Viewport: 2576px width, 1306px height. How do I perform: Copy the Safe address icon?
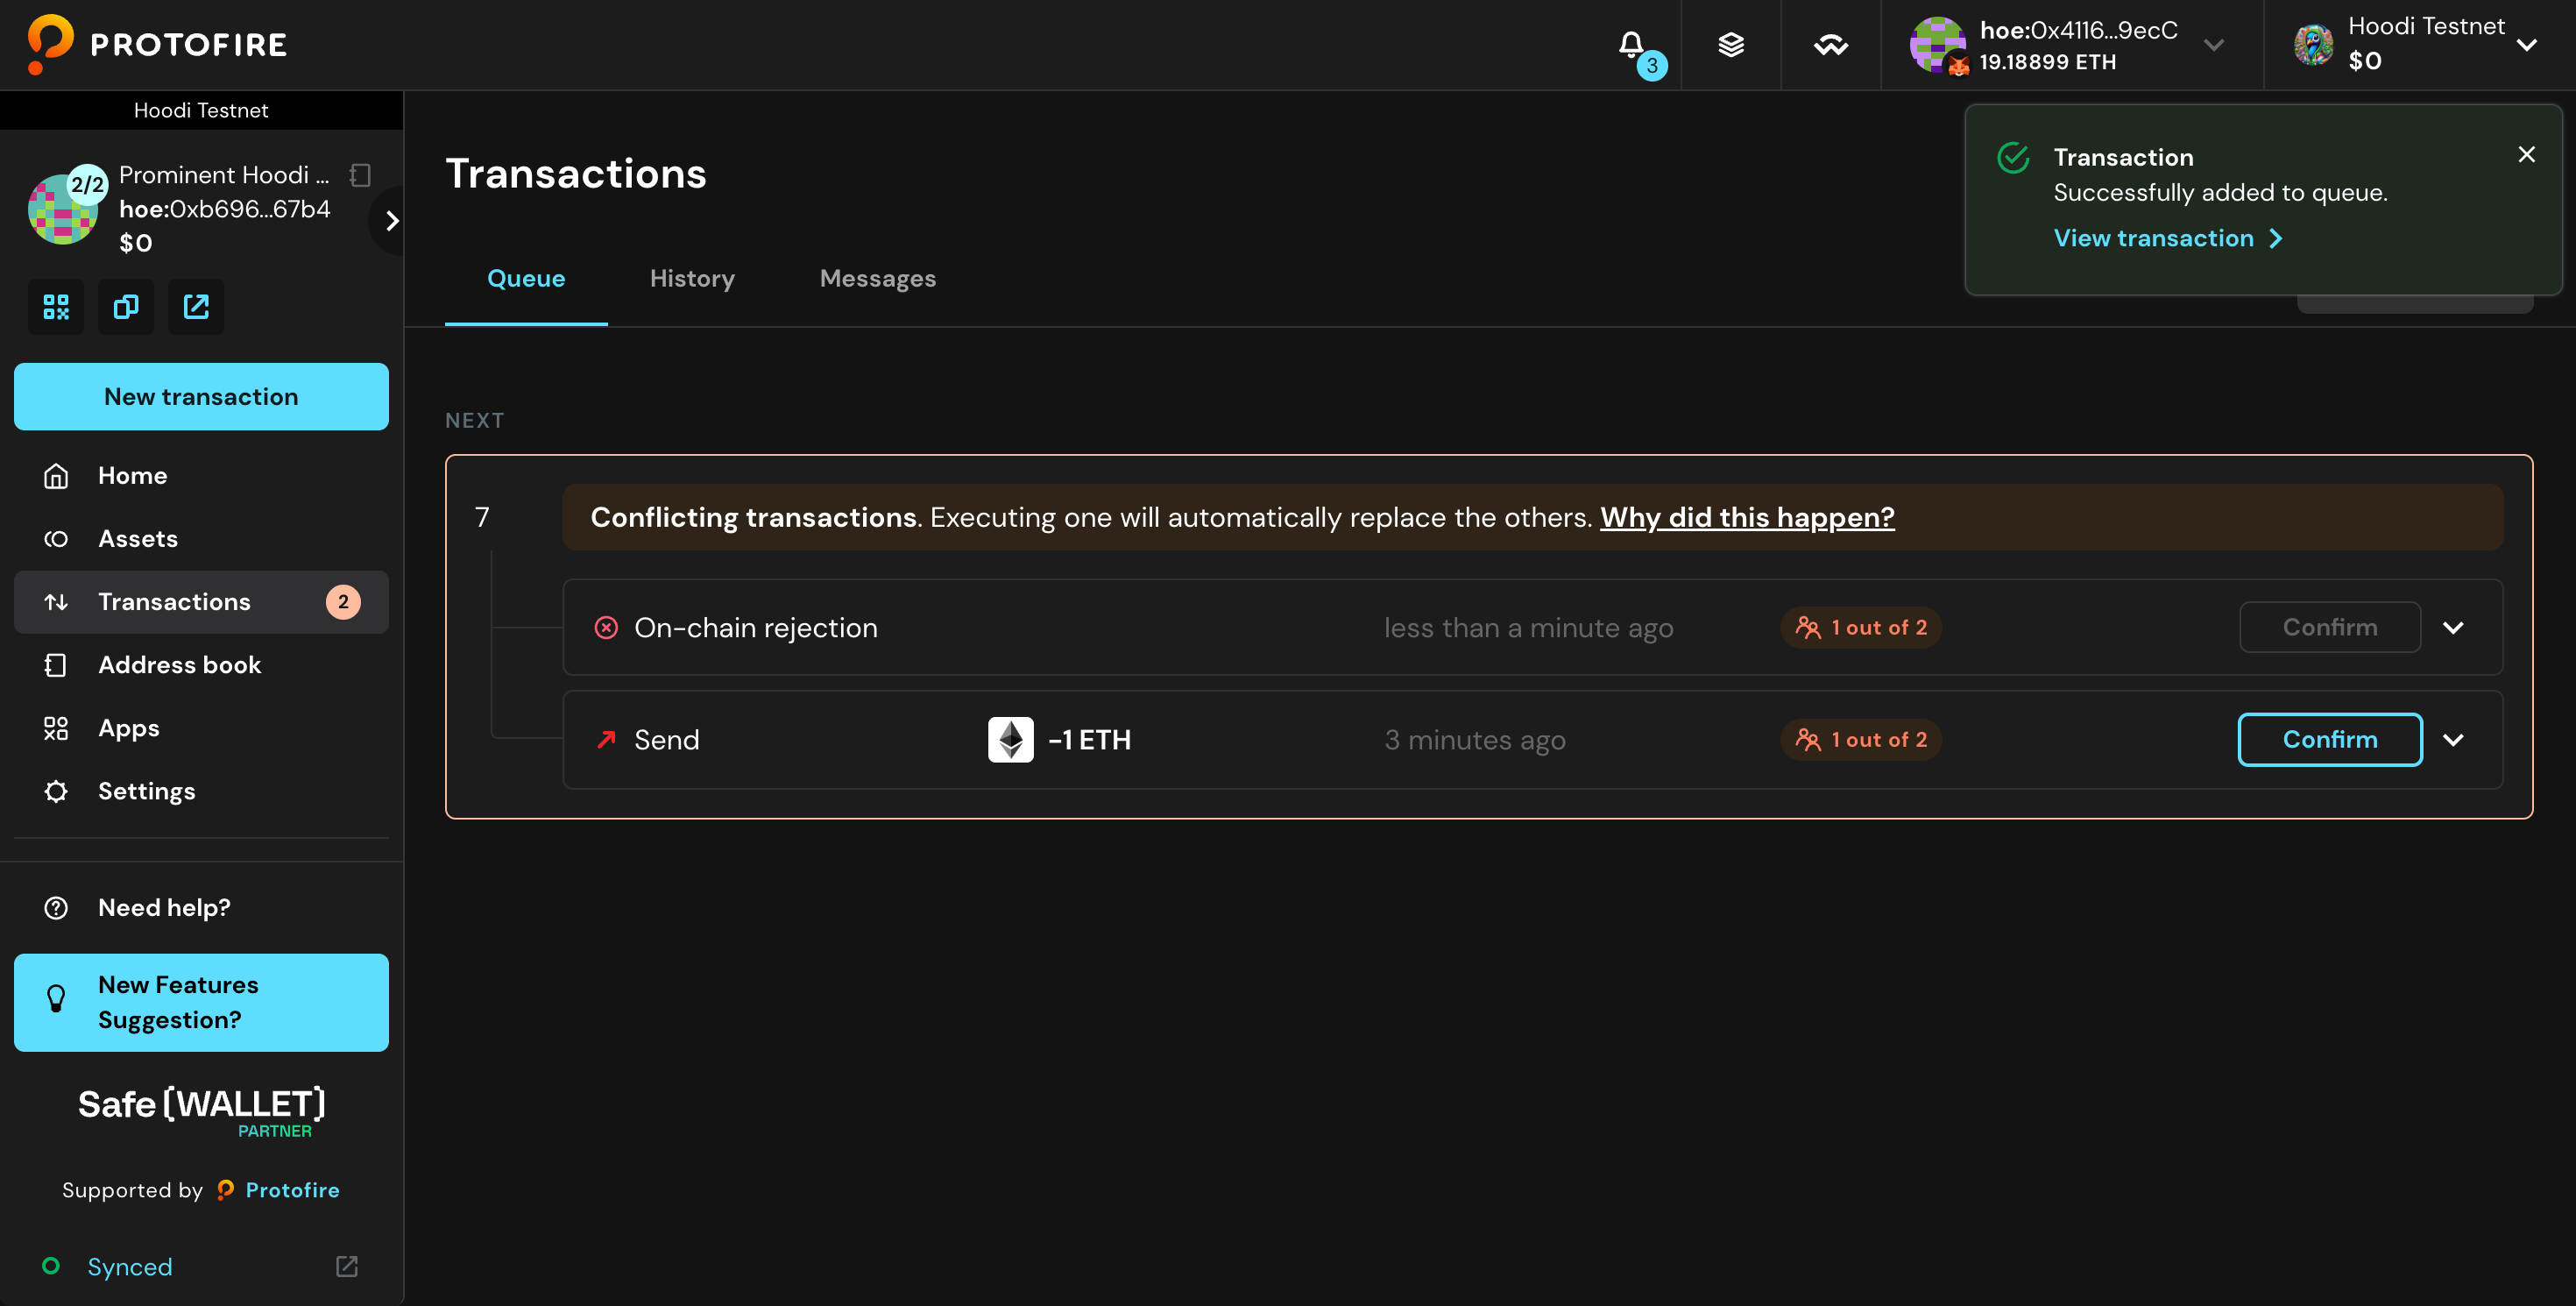126,306
